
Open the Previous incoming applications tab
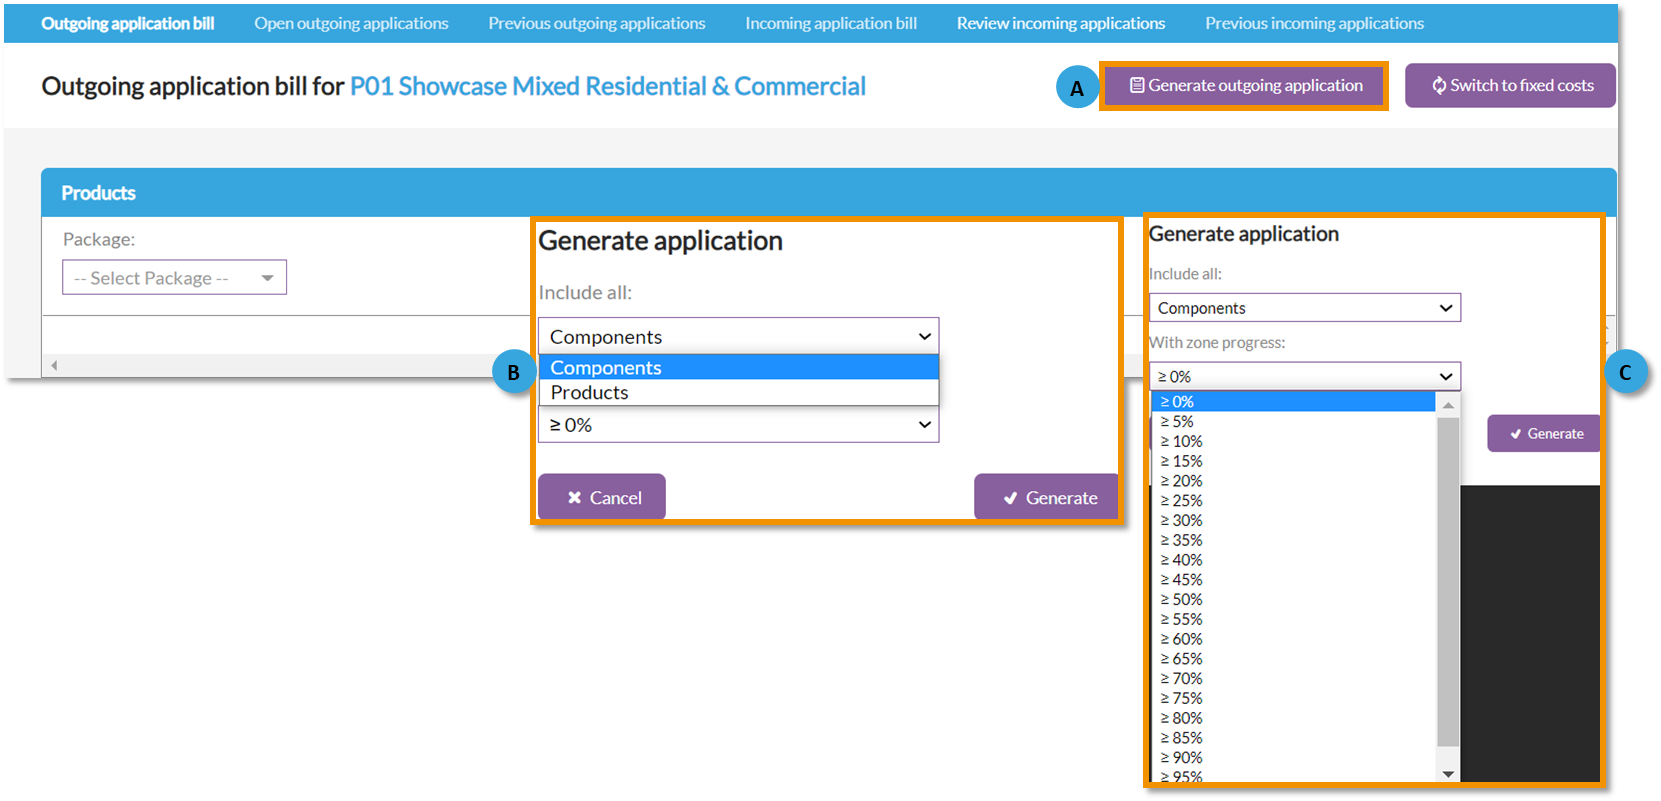1313,23
